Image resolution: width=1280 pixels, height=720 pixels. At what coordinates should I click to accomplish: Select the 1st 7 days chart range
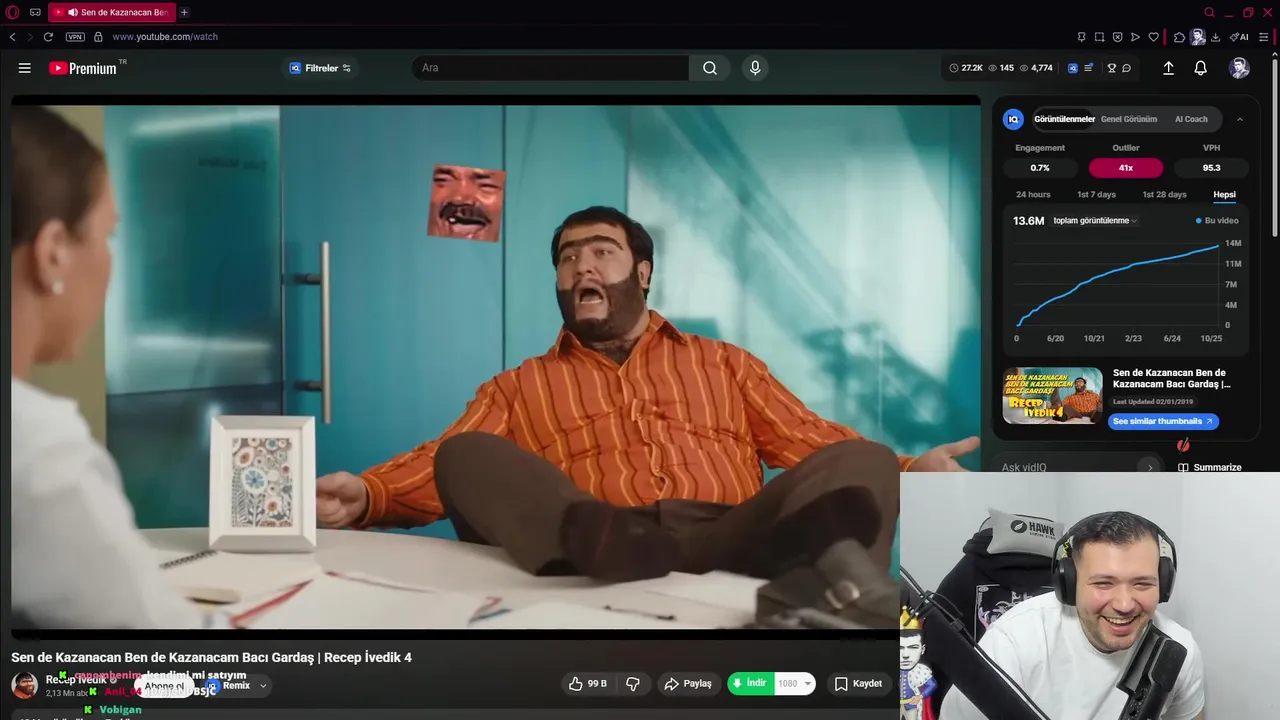[x=1096, y=194]
